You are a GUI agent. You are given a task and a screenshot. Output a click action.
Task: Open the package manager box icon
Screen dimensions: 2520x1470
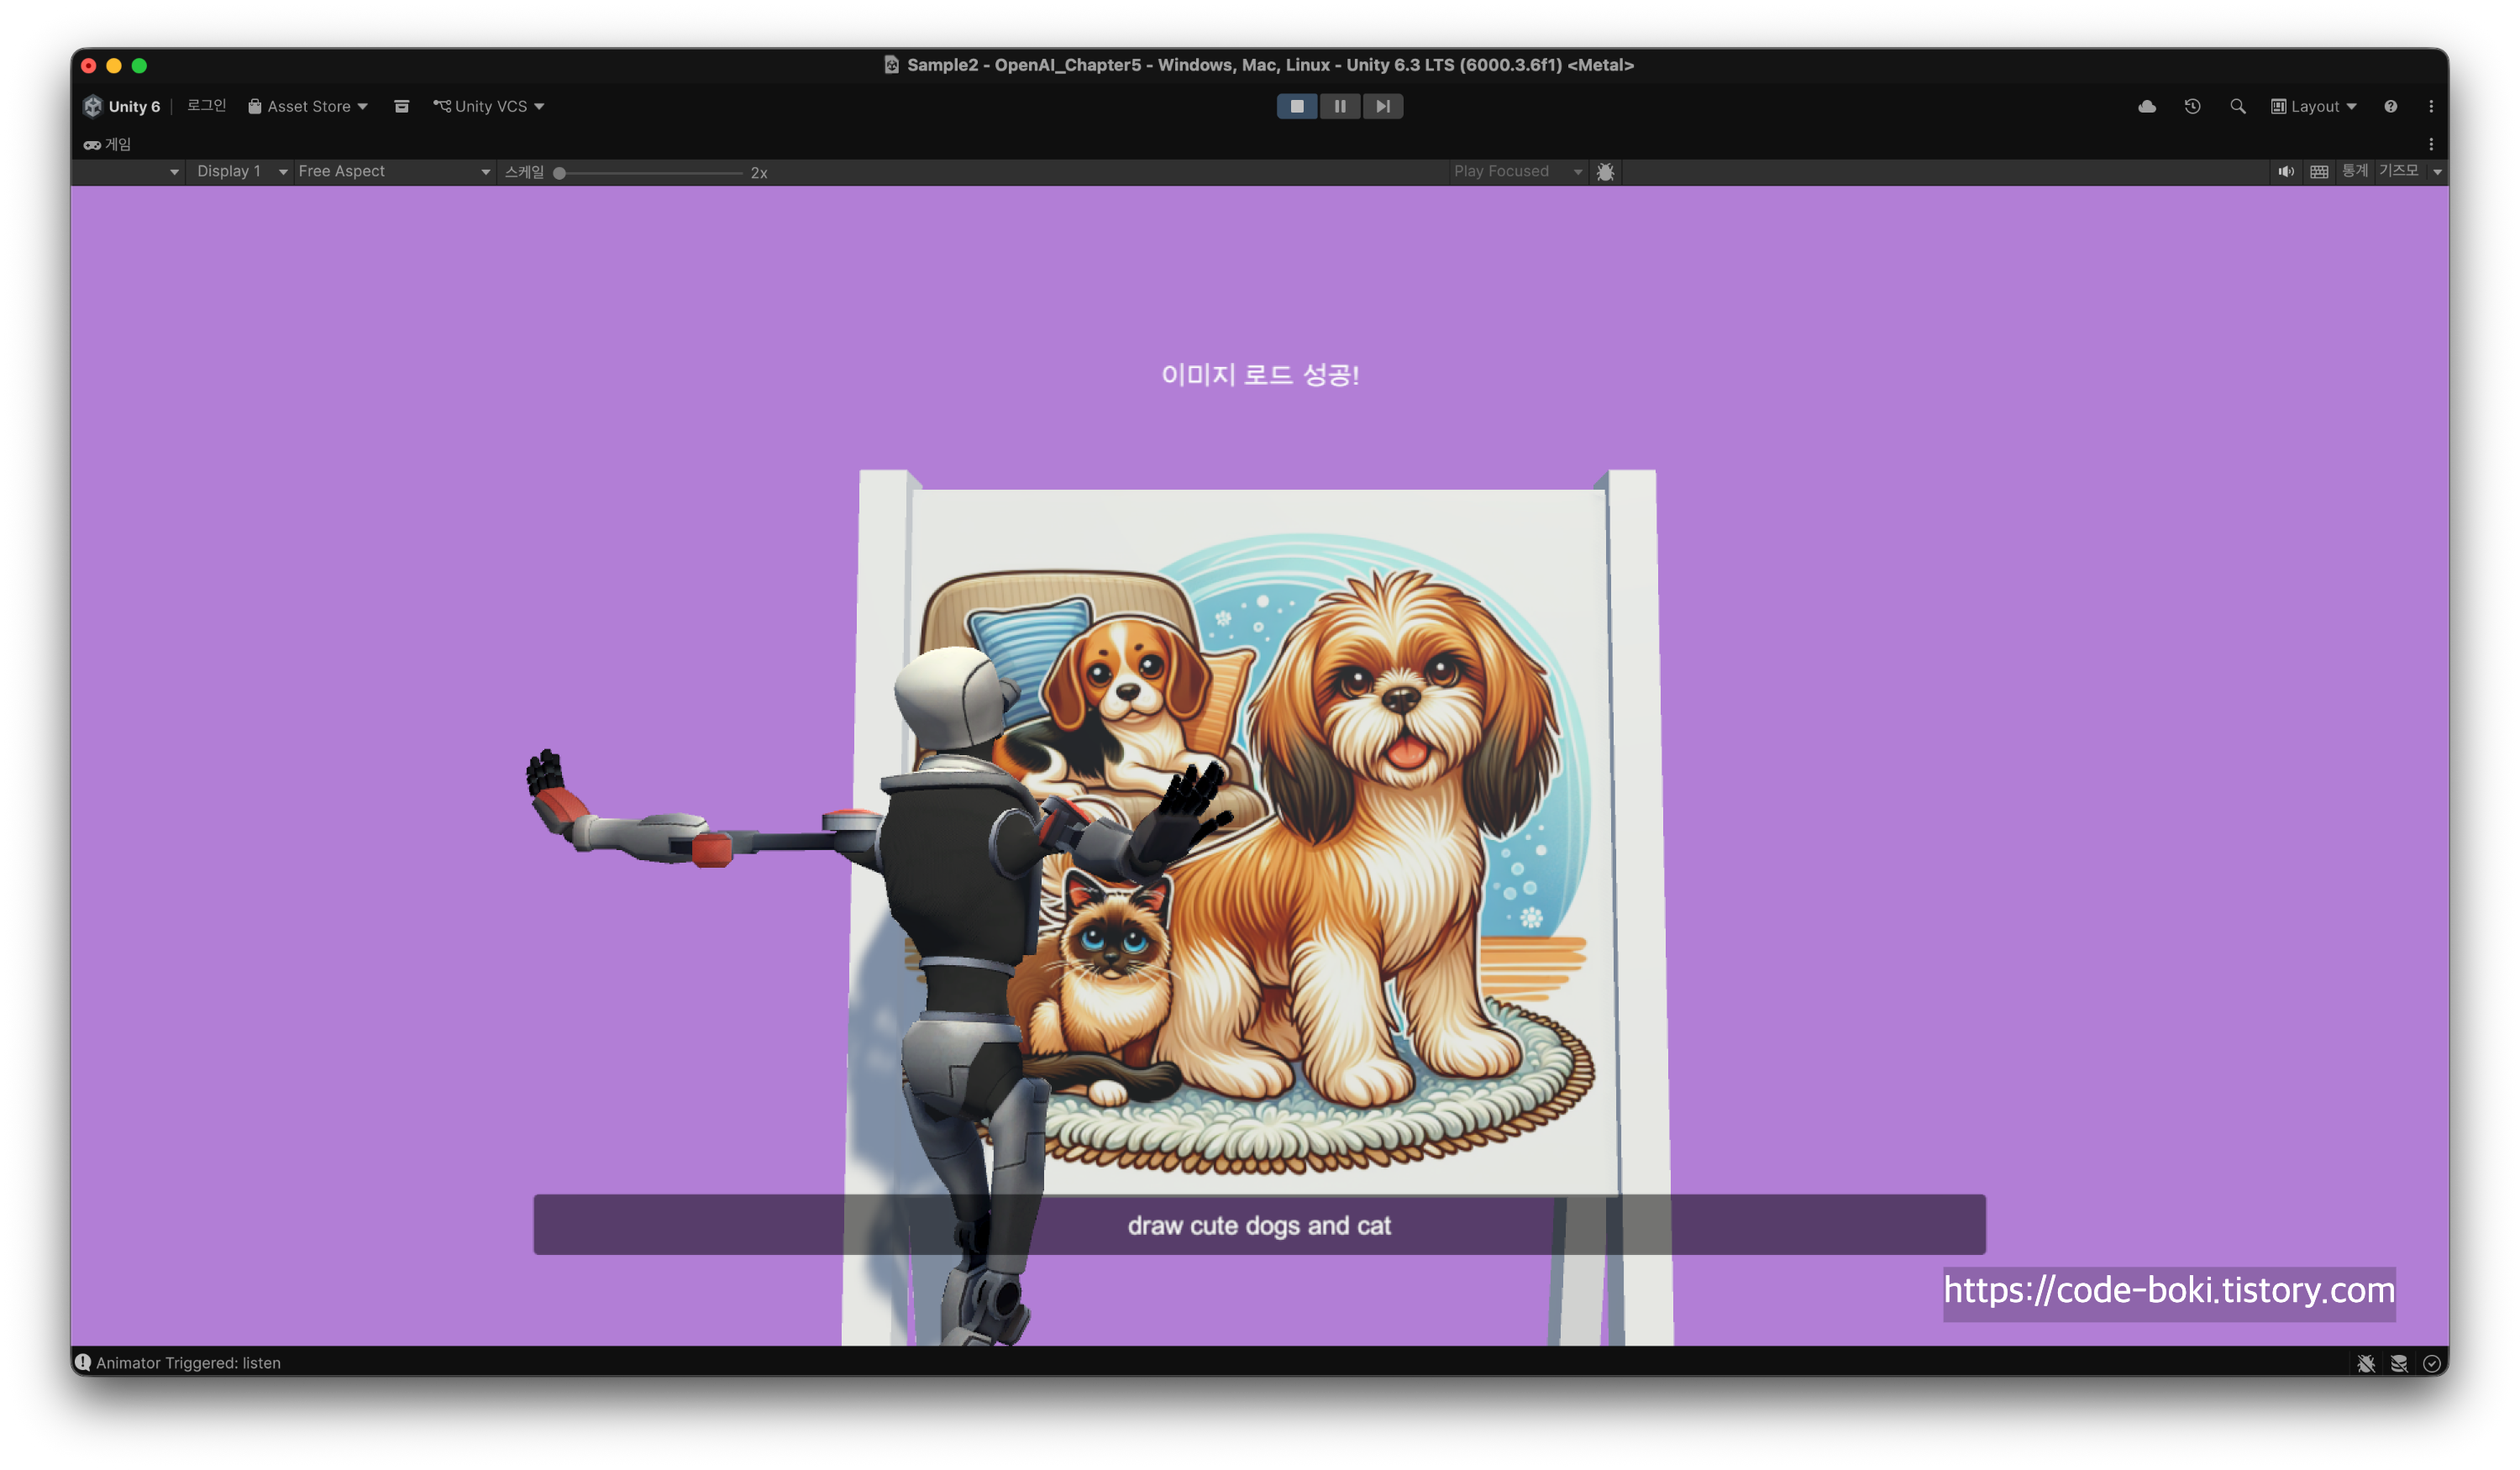click(x=401, y=106)
